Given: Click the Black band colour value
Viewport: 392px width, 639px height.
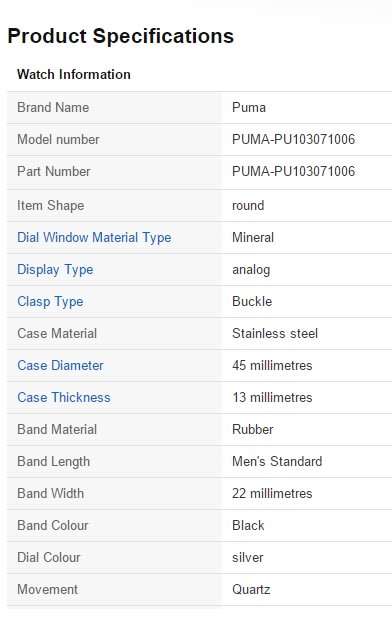Looking at the screenshot, I should (x=248, y=525).
